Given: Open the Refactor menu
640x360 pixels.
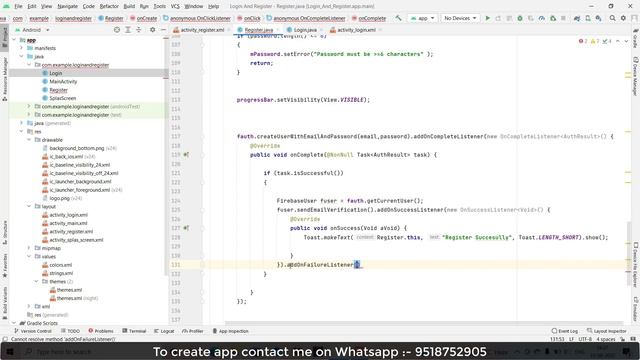Looking at the screenshot, I should (x=109, y=7).
